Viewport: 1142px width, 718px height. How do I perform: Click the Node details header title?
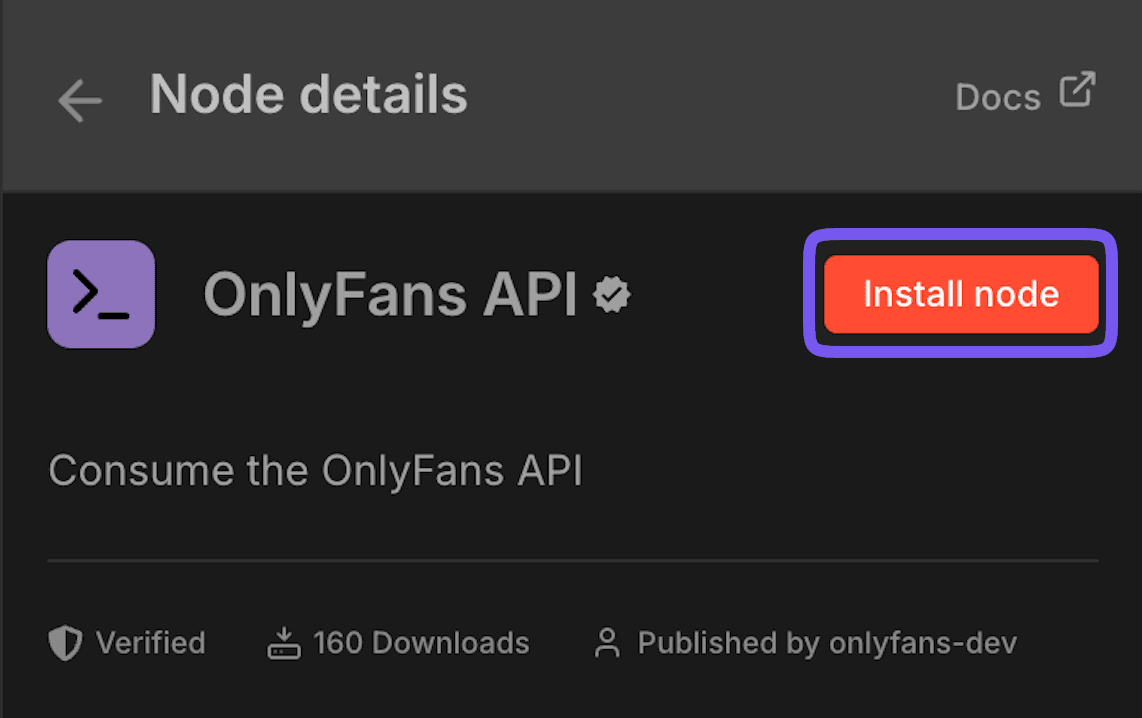[x=308, y=94]
